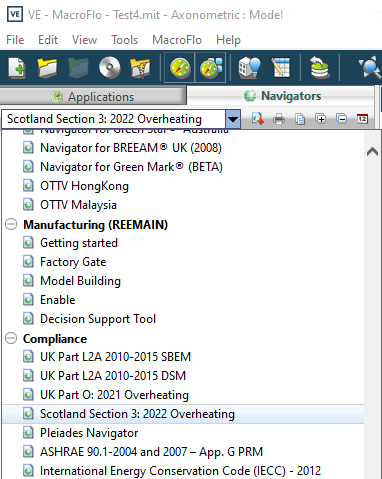Screen dimensions: 382x479
Task: Click the calendar 12 icon
Action: pyautogui.click(x=362, y=118)
